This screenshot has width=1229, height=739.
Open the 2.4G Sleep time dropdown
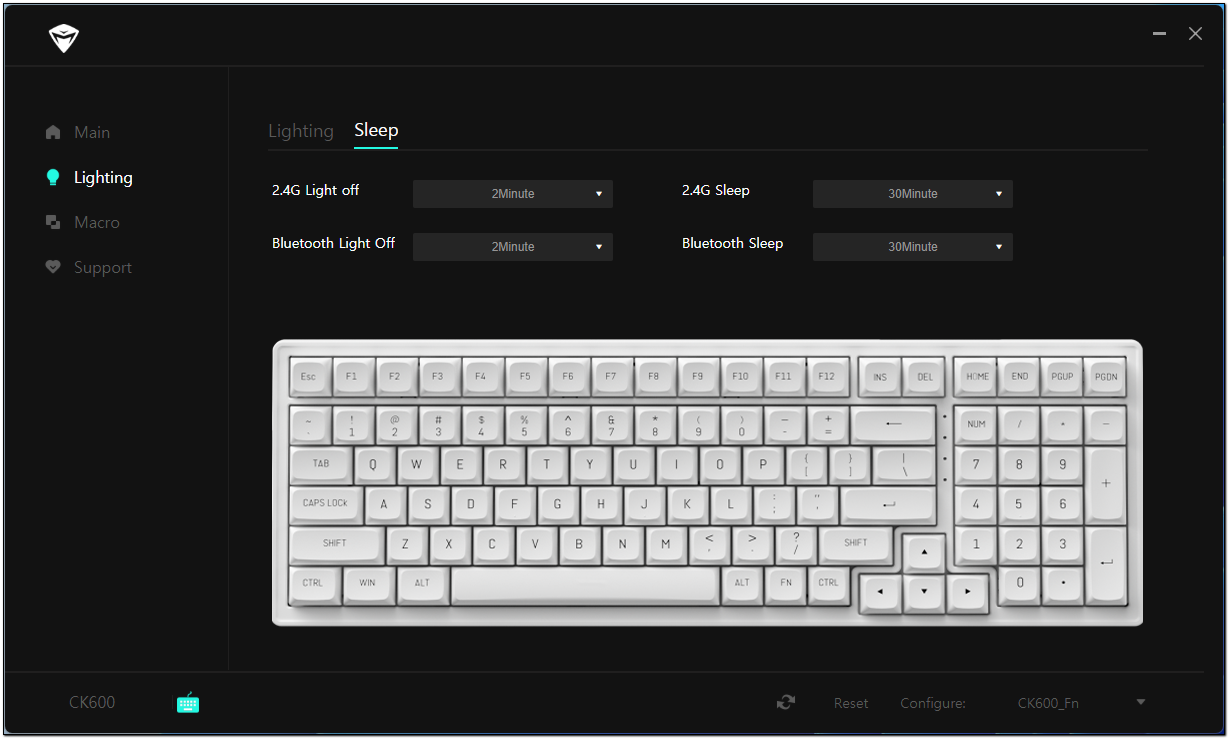(x=912, y=194)
